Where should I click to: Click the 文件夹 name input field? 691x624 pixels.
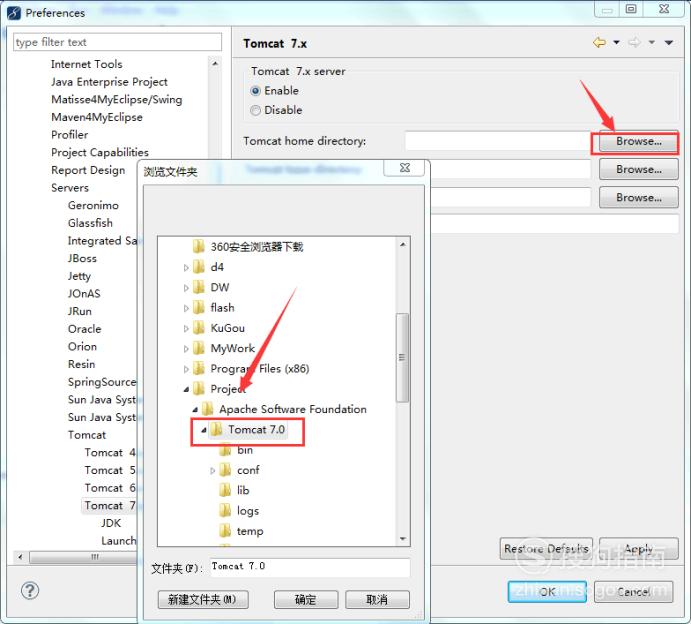(x=310, y=567)
